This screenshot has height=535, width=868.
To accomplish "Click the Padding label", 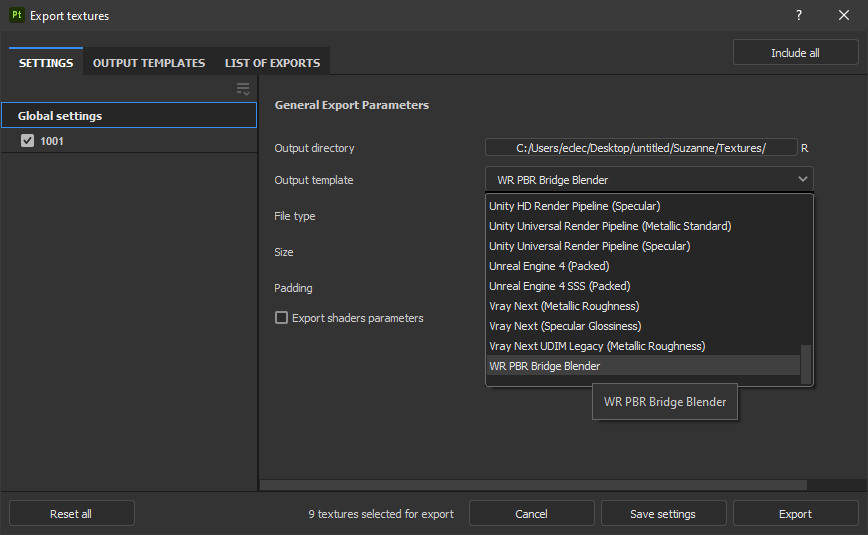I will point(293,288).
